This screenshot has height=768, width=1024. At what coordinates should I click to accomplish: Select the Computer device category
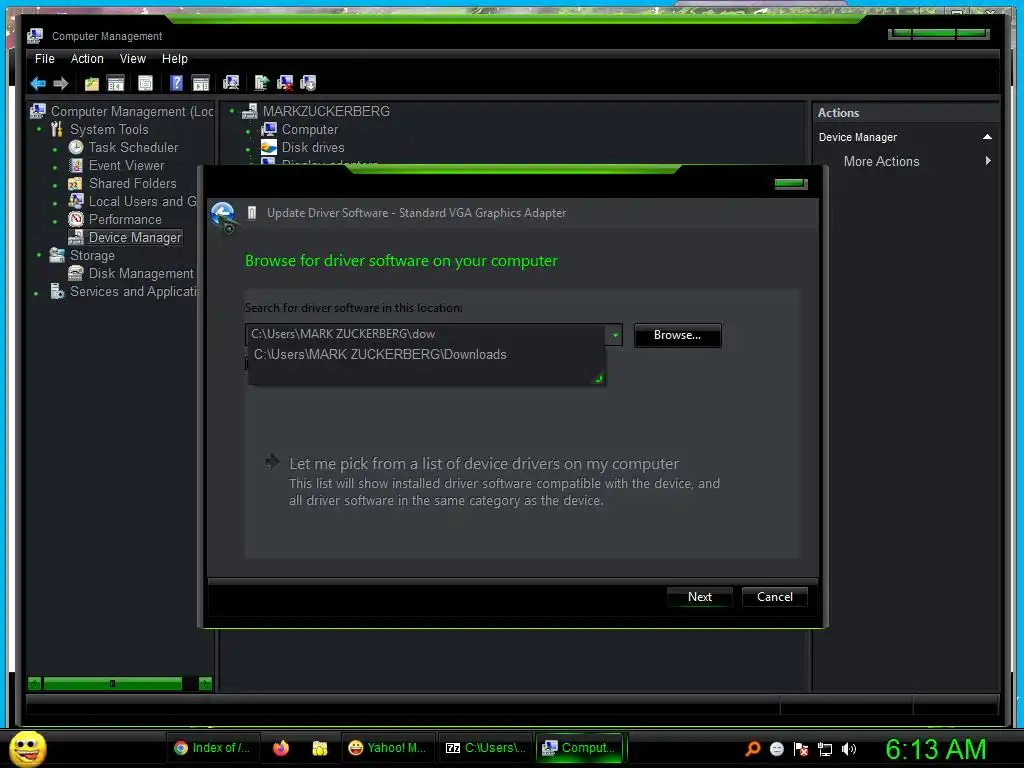click(310, 129)
